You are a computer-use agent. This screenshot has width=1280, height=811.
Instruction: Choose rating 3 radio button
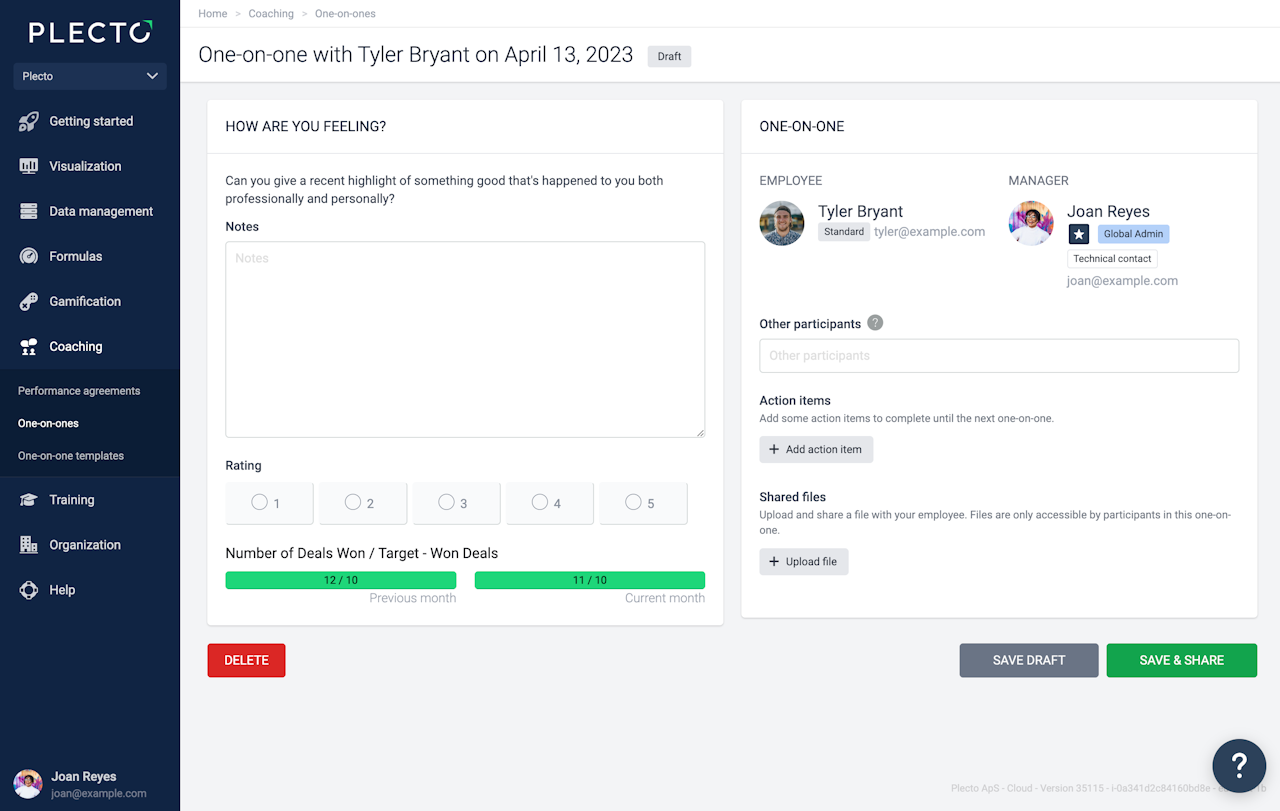point(446,503)
